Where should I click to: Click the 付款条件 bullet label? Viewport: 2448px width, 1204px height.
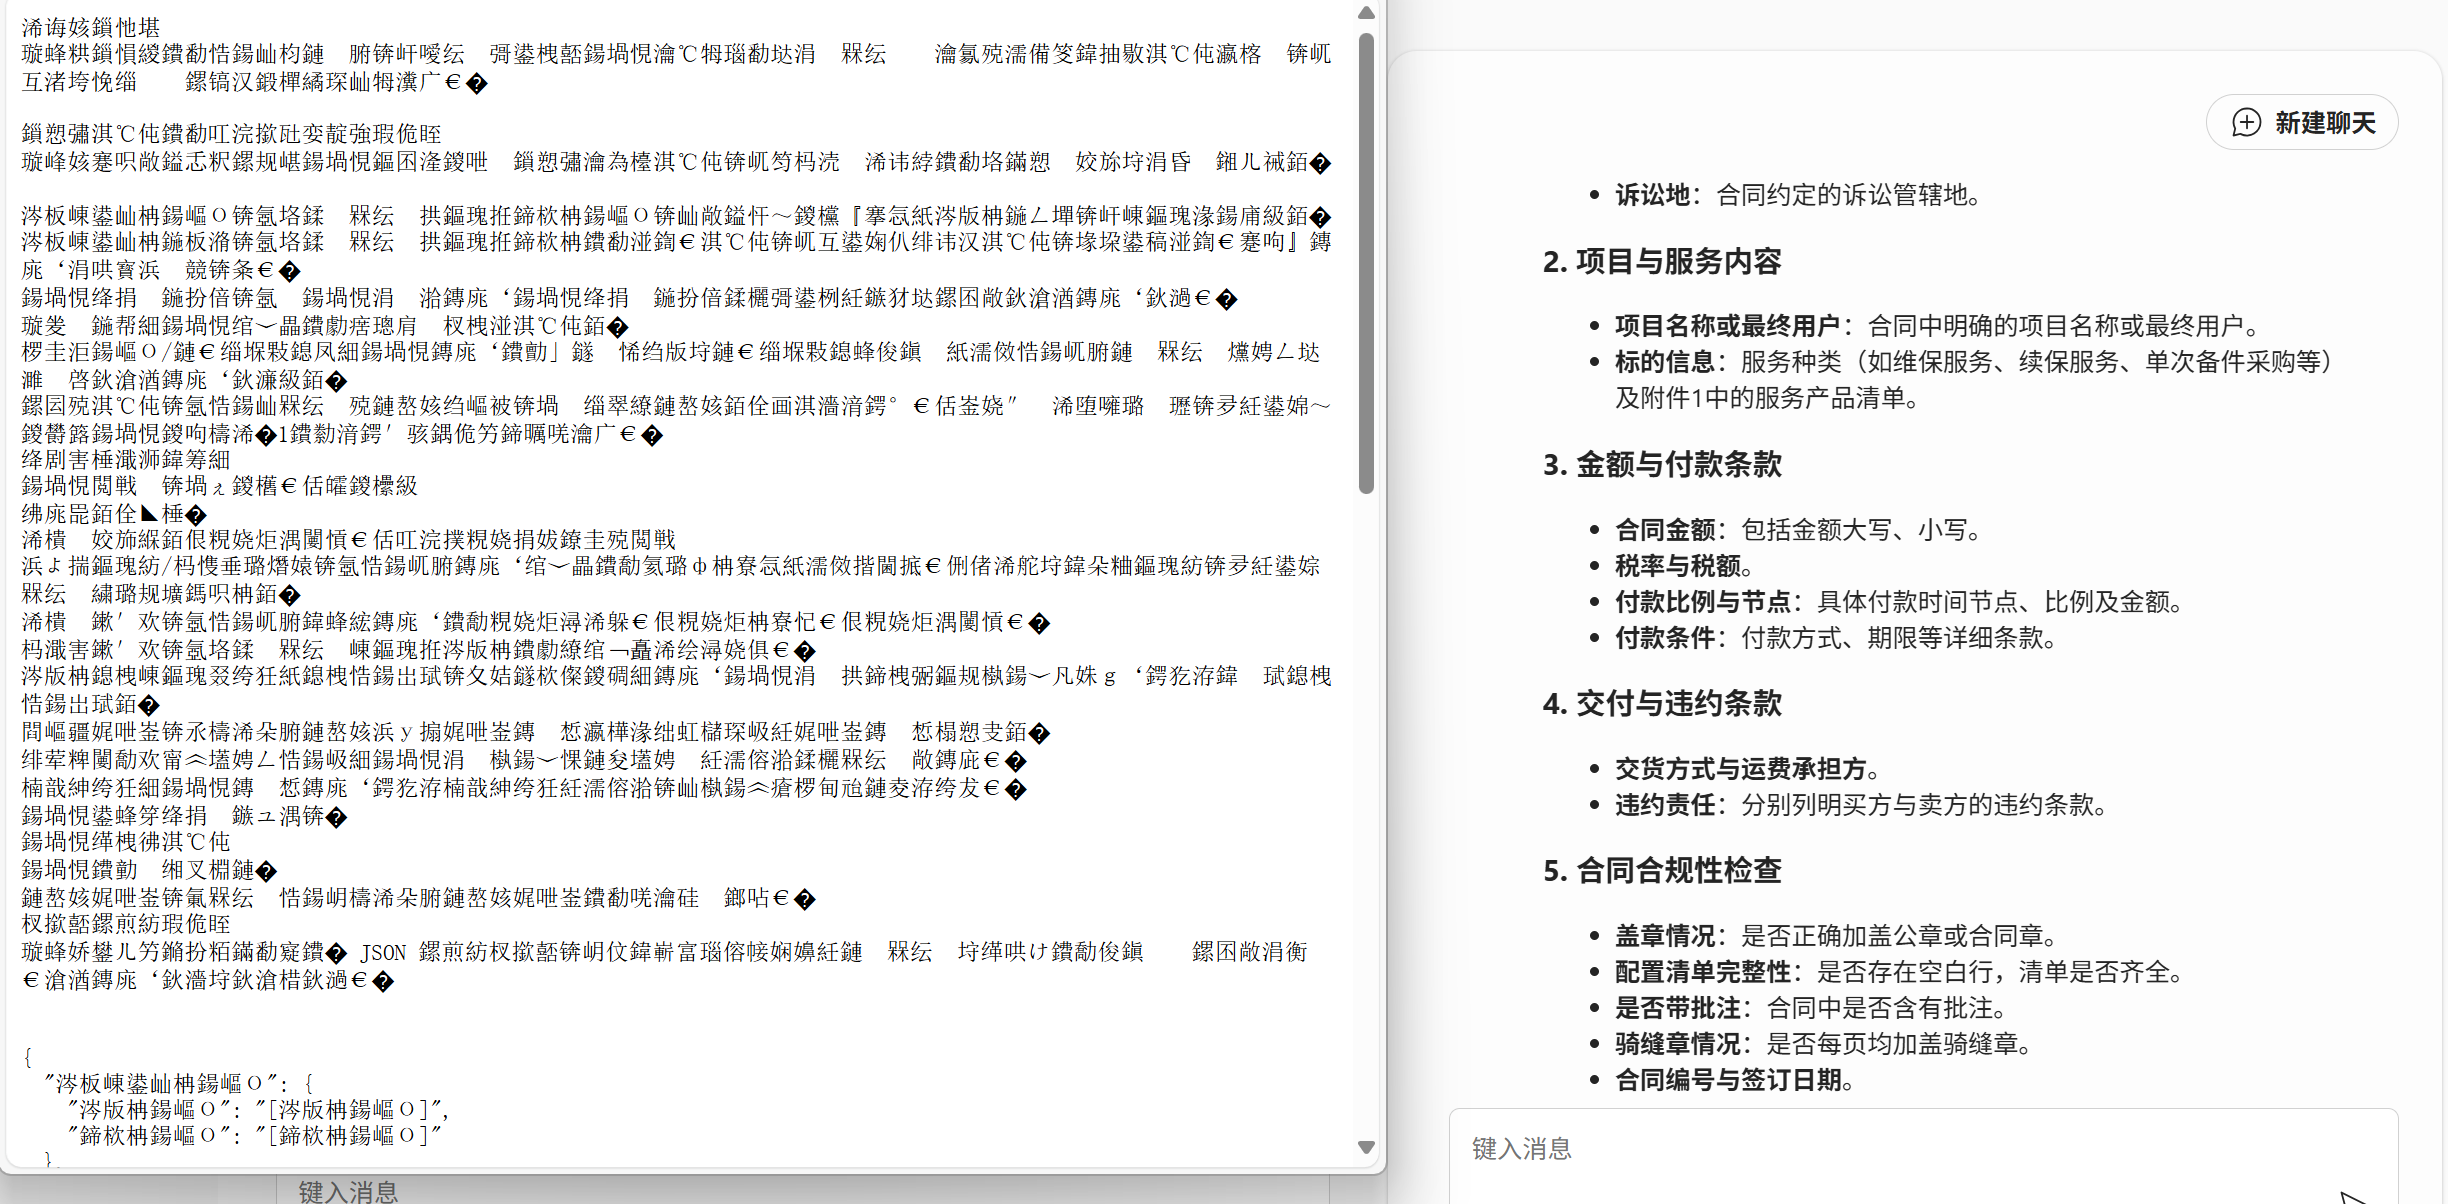[x=1665, y=638]
